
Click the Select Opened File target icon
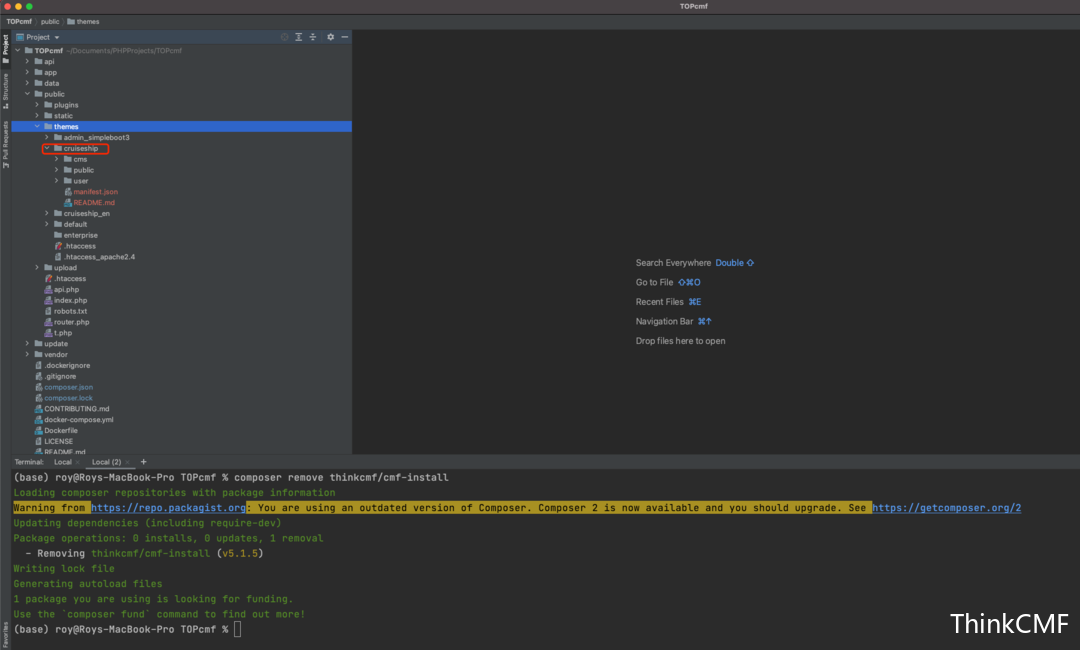pos(284,37)
